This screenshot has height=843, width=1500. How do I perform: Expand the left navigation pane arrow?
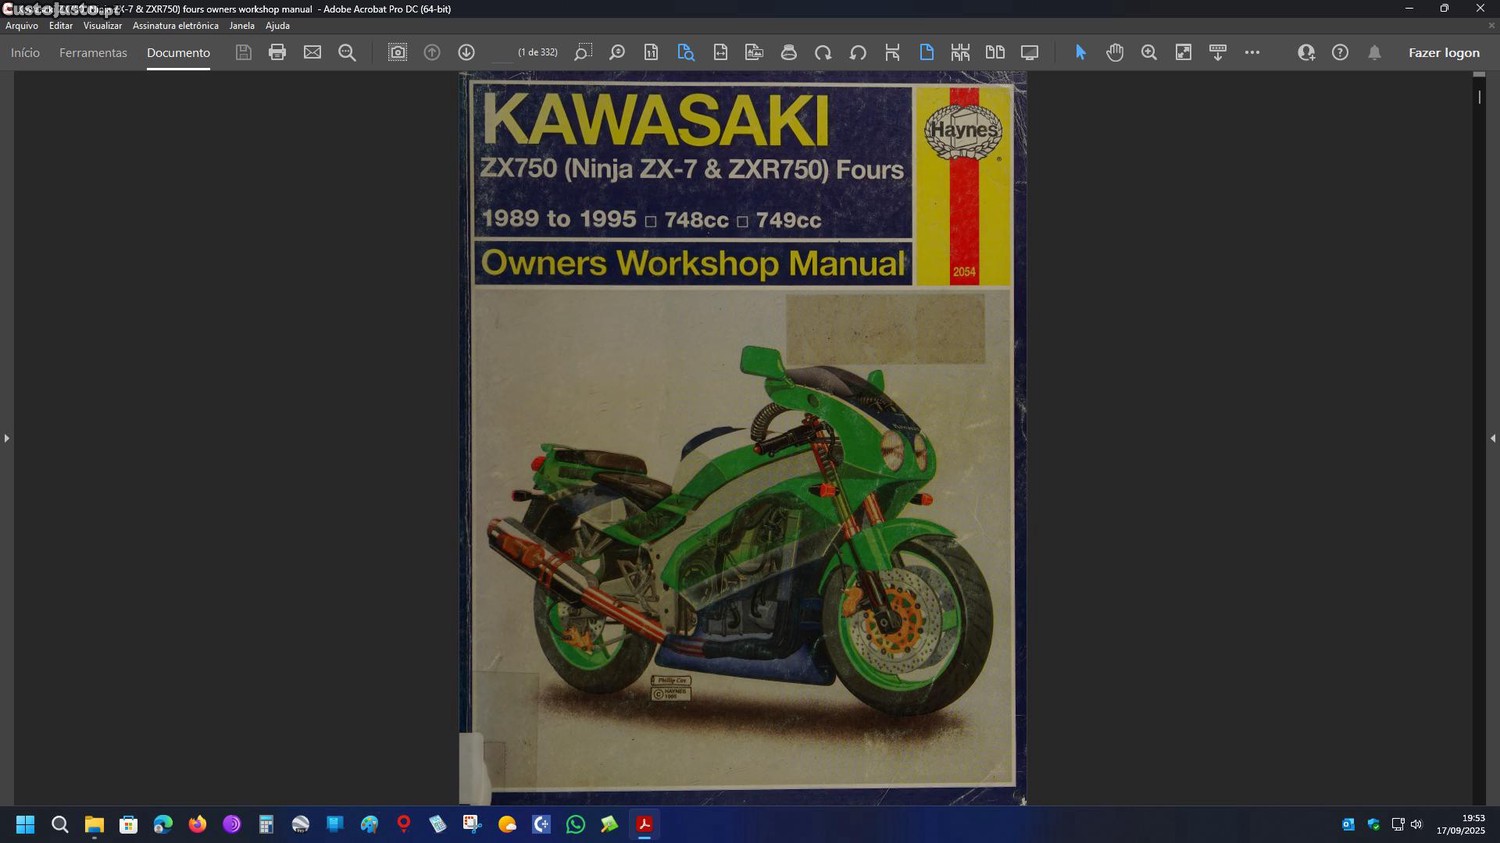pyautogui.click(x=7, y=438)
